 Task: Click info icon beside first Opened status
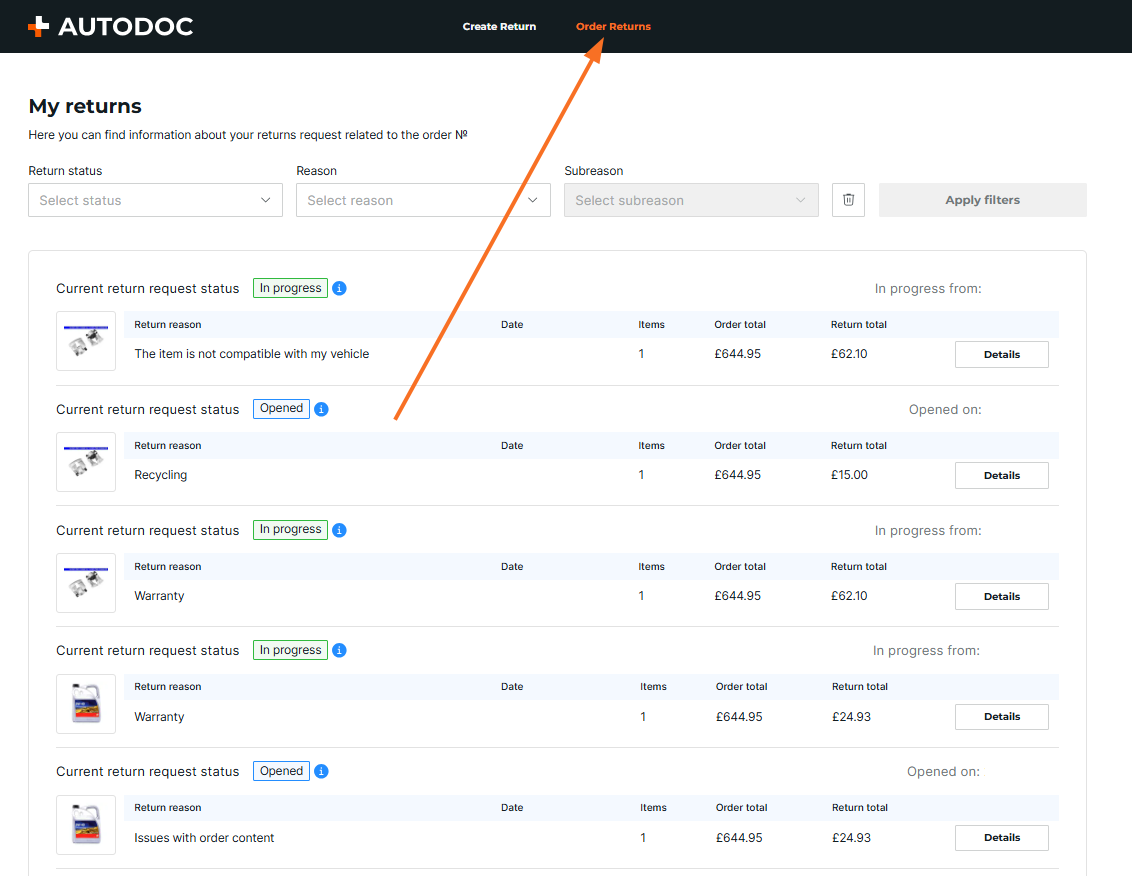(321, 409)
